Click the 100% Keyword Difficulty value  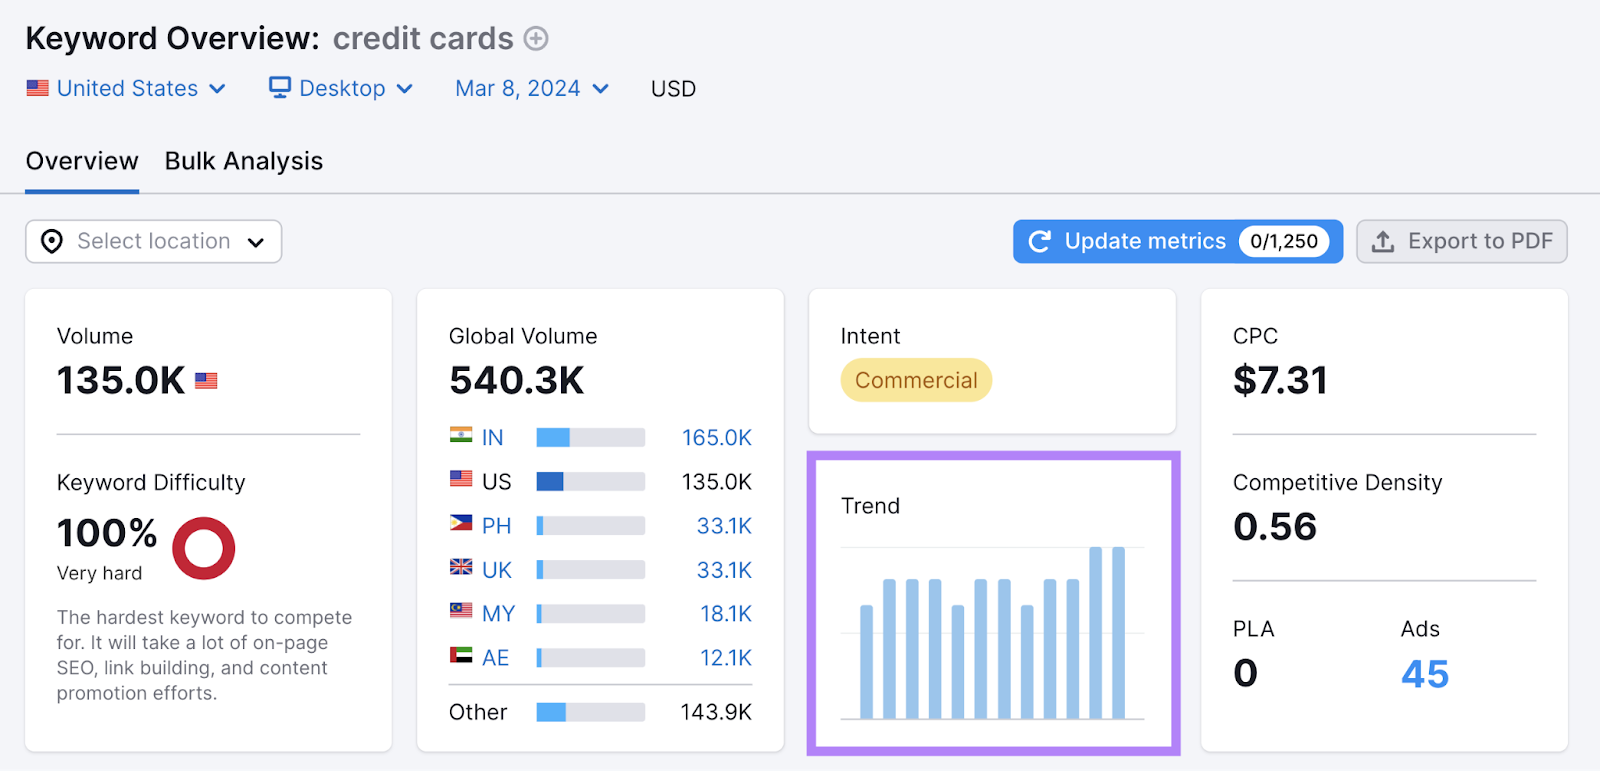point(107,533)
